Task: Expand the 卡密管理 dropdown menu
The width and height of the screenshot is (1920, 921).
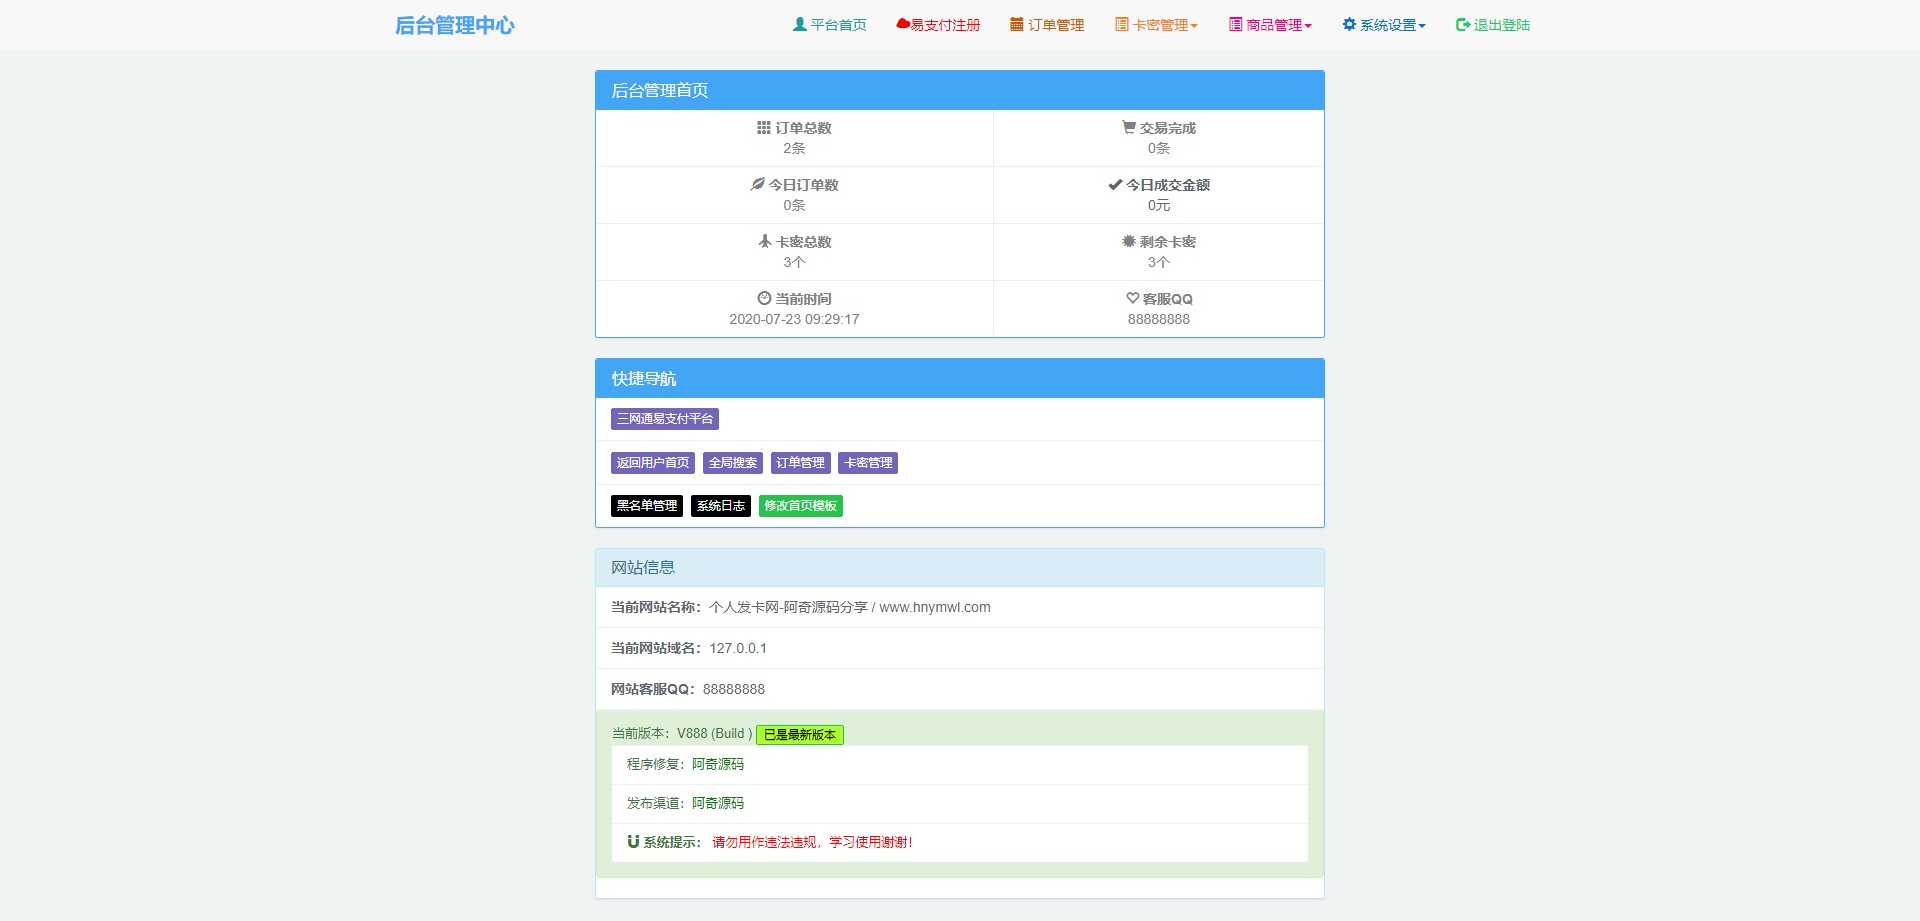Action: (x=1157, y=25)
